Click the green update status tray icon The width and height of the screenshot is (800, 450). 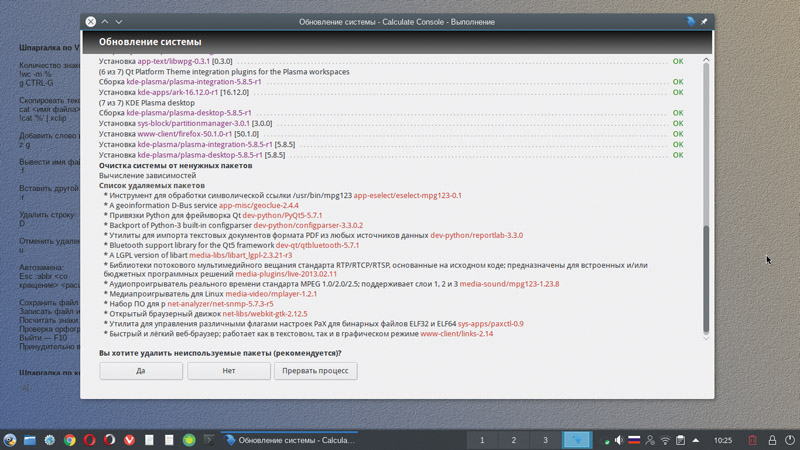(x=606, y=441)
